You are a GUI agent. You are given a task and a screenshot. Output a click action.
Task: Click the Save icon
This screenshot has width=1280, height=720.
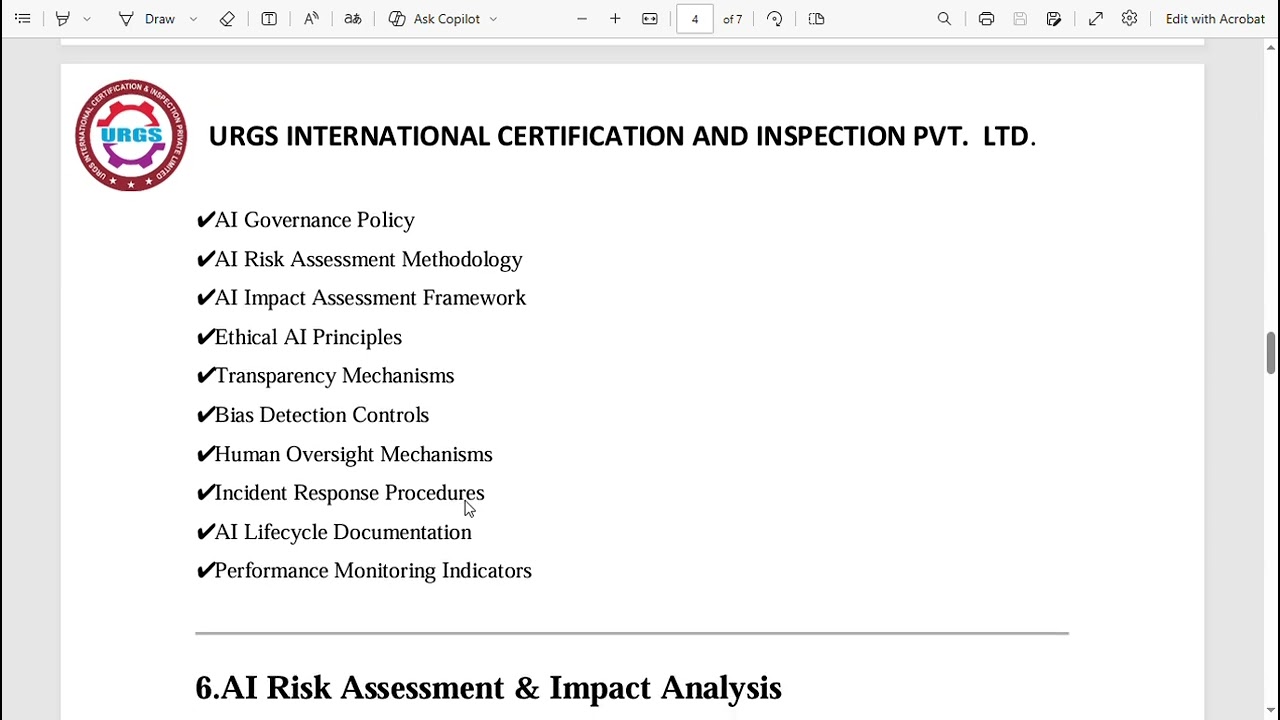[1020, 19]
